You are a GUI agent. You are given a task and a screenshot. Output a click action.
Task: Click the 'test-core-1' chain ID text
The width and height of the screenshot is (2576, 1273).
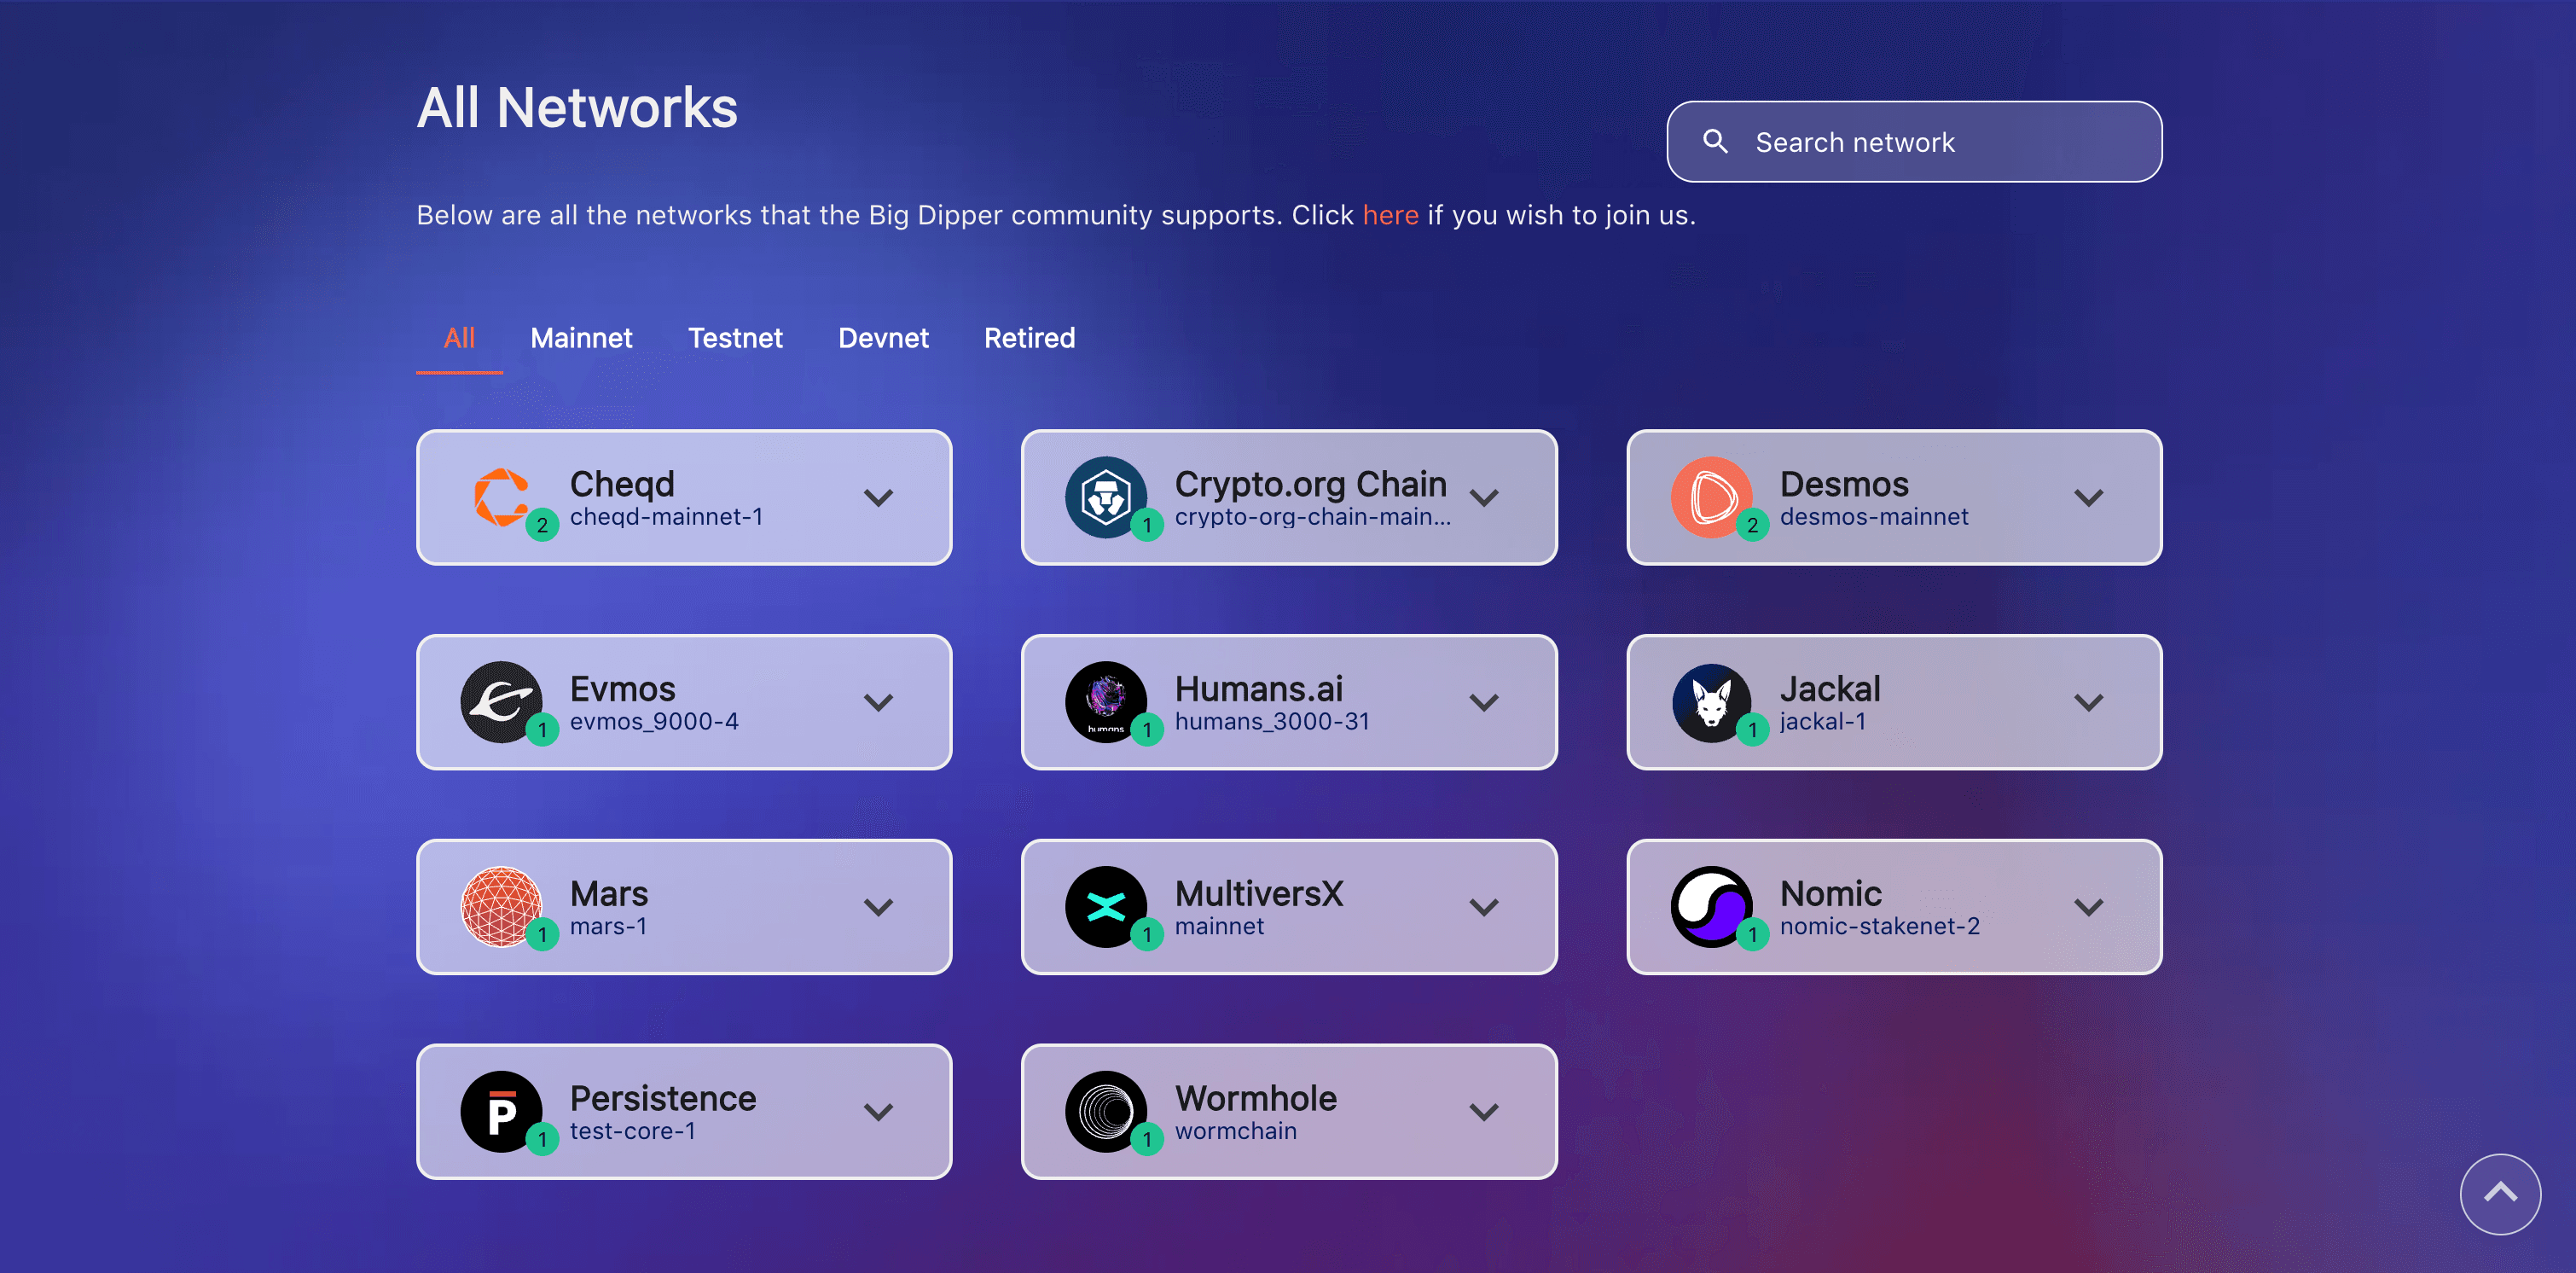632,1132
